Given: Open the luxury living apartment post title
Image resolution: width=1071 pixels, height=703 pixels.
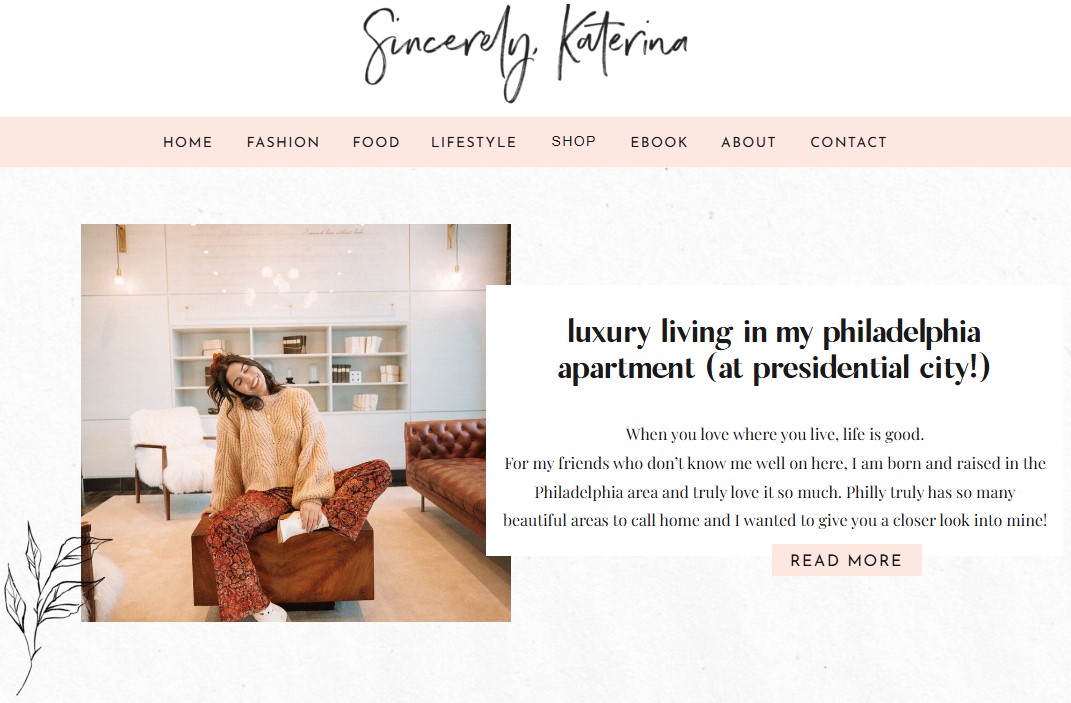Looking at the screenshot, I should click(x=775, y=349).
